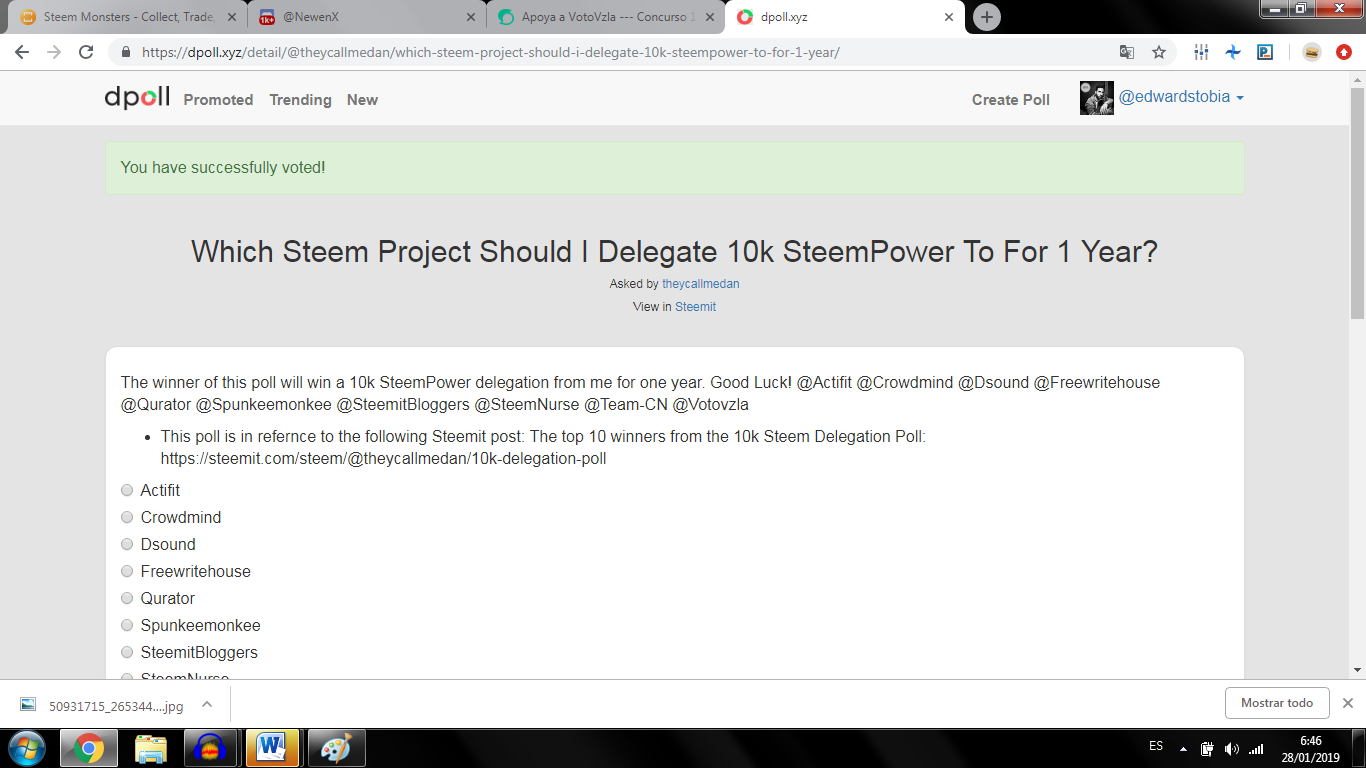Show hidden system tray icons

1184,749
